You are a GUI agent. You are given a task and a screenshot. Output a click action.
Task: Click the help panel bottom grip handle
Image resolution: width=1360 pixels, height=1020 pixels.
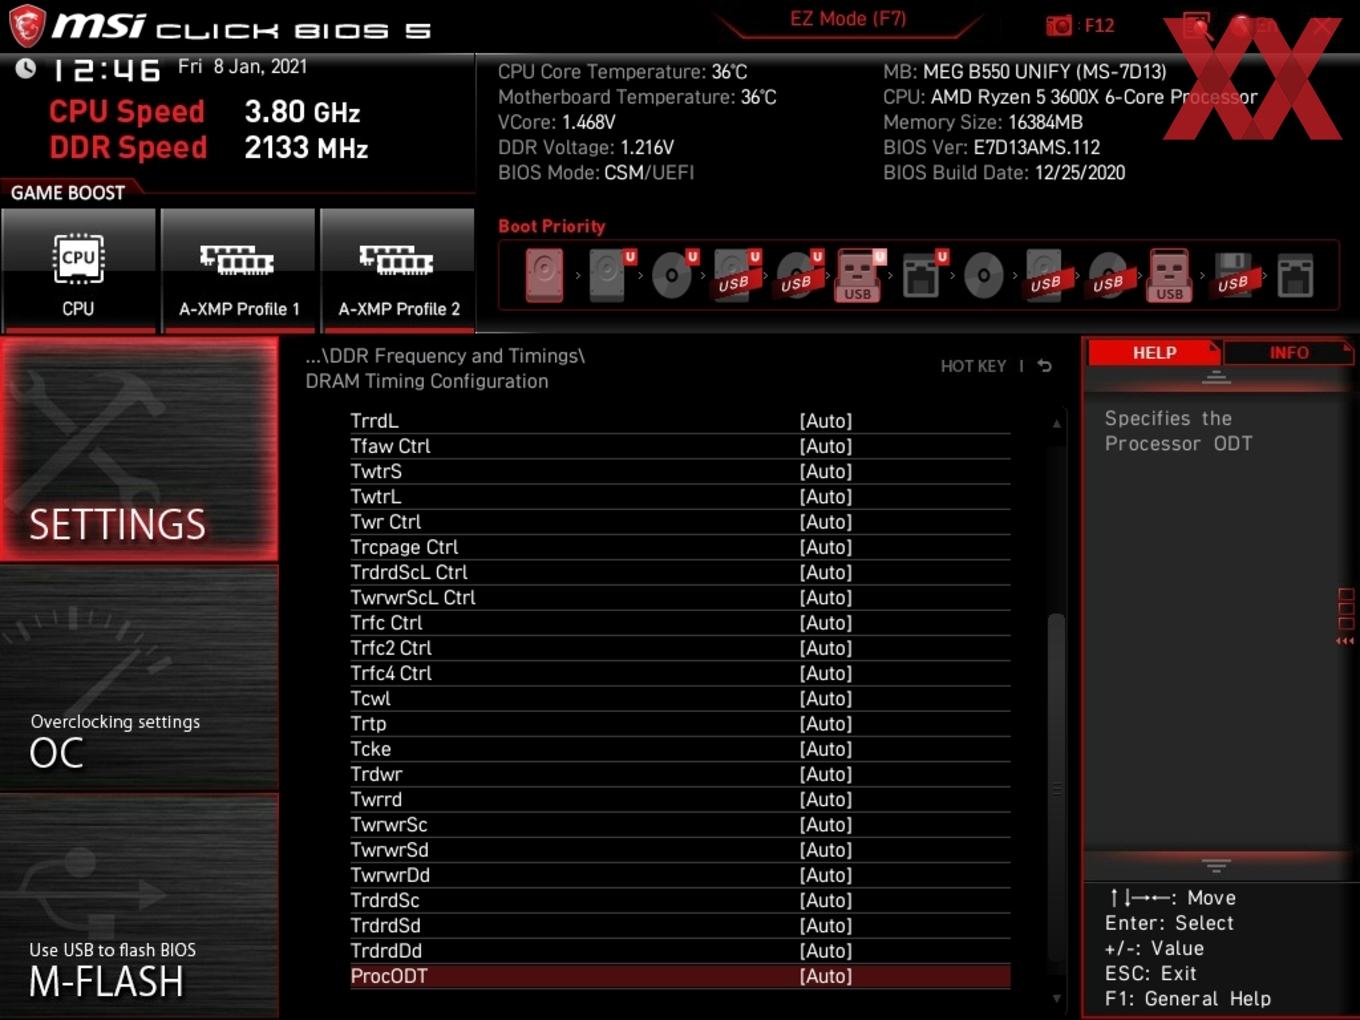(x=1216, y=865)
